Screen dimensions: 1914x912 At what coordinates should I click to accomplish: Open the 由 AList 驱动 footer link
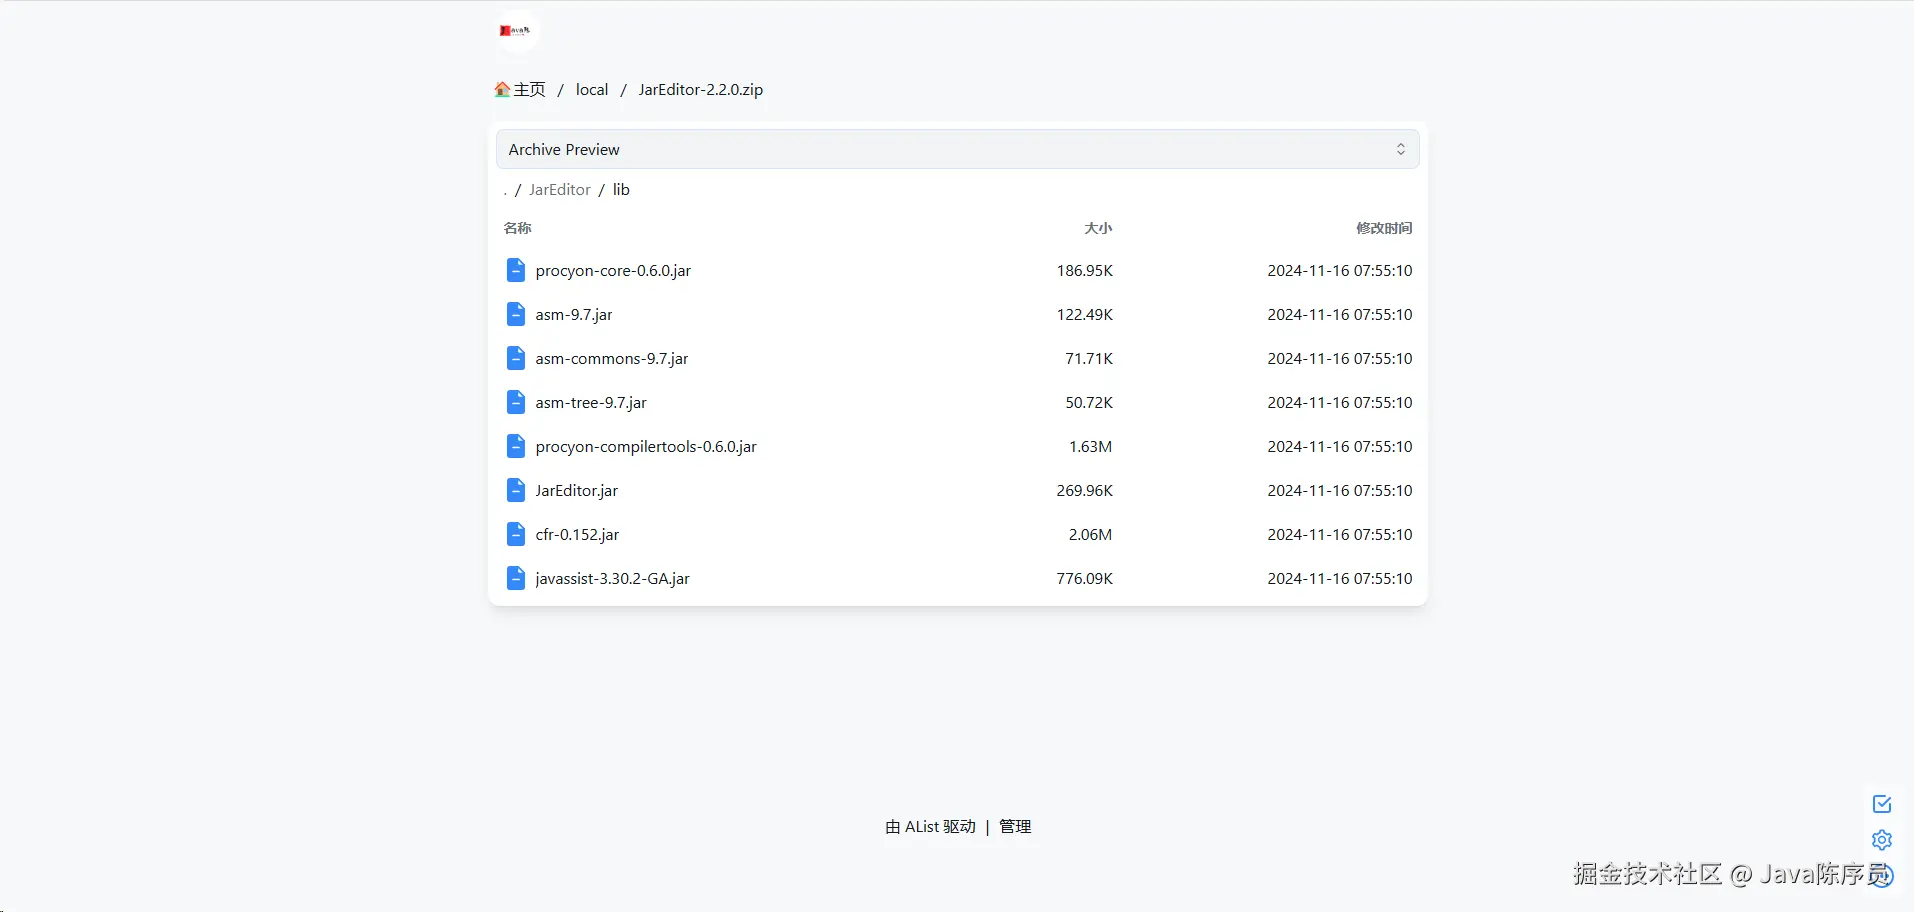pyautogui.click(x=930, y=827)
